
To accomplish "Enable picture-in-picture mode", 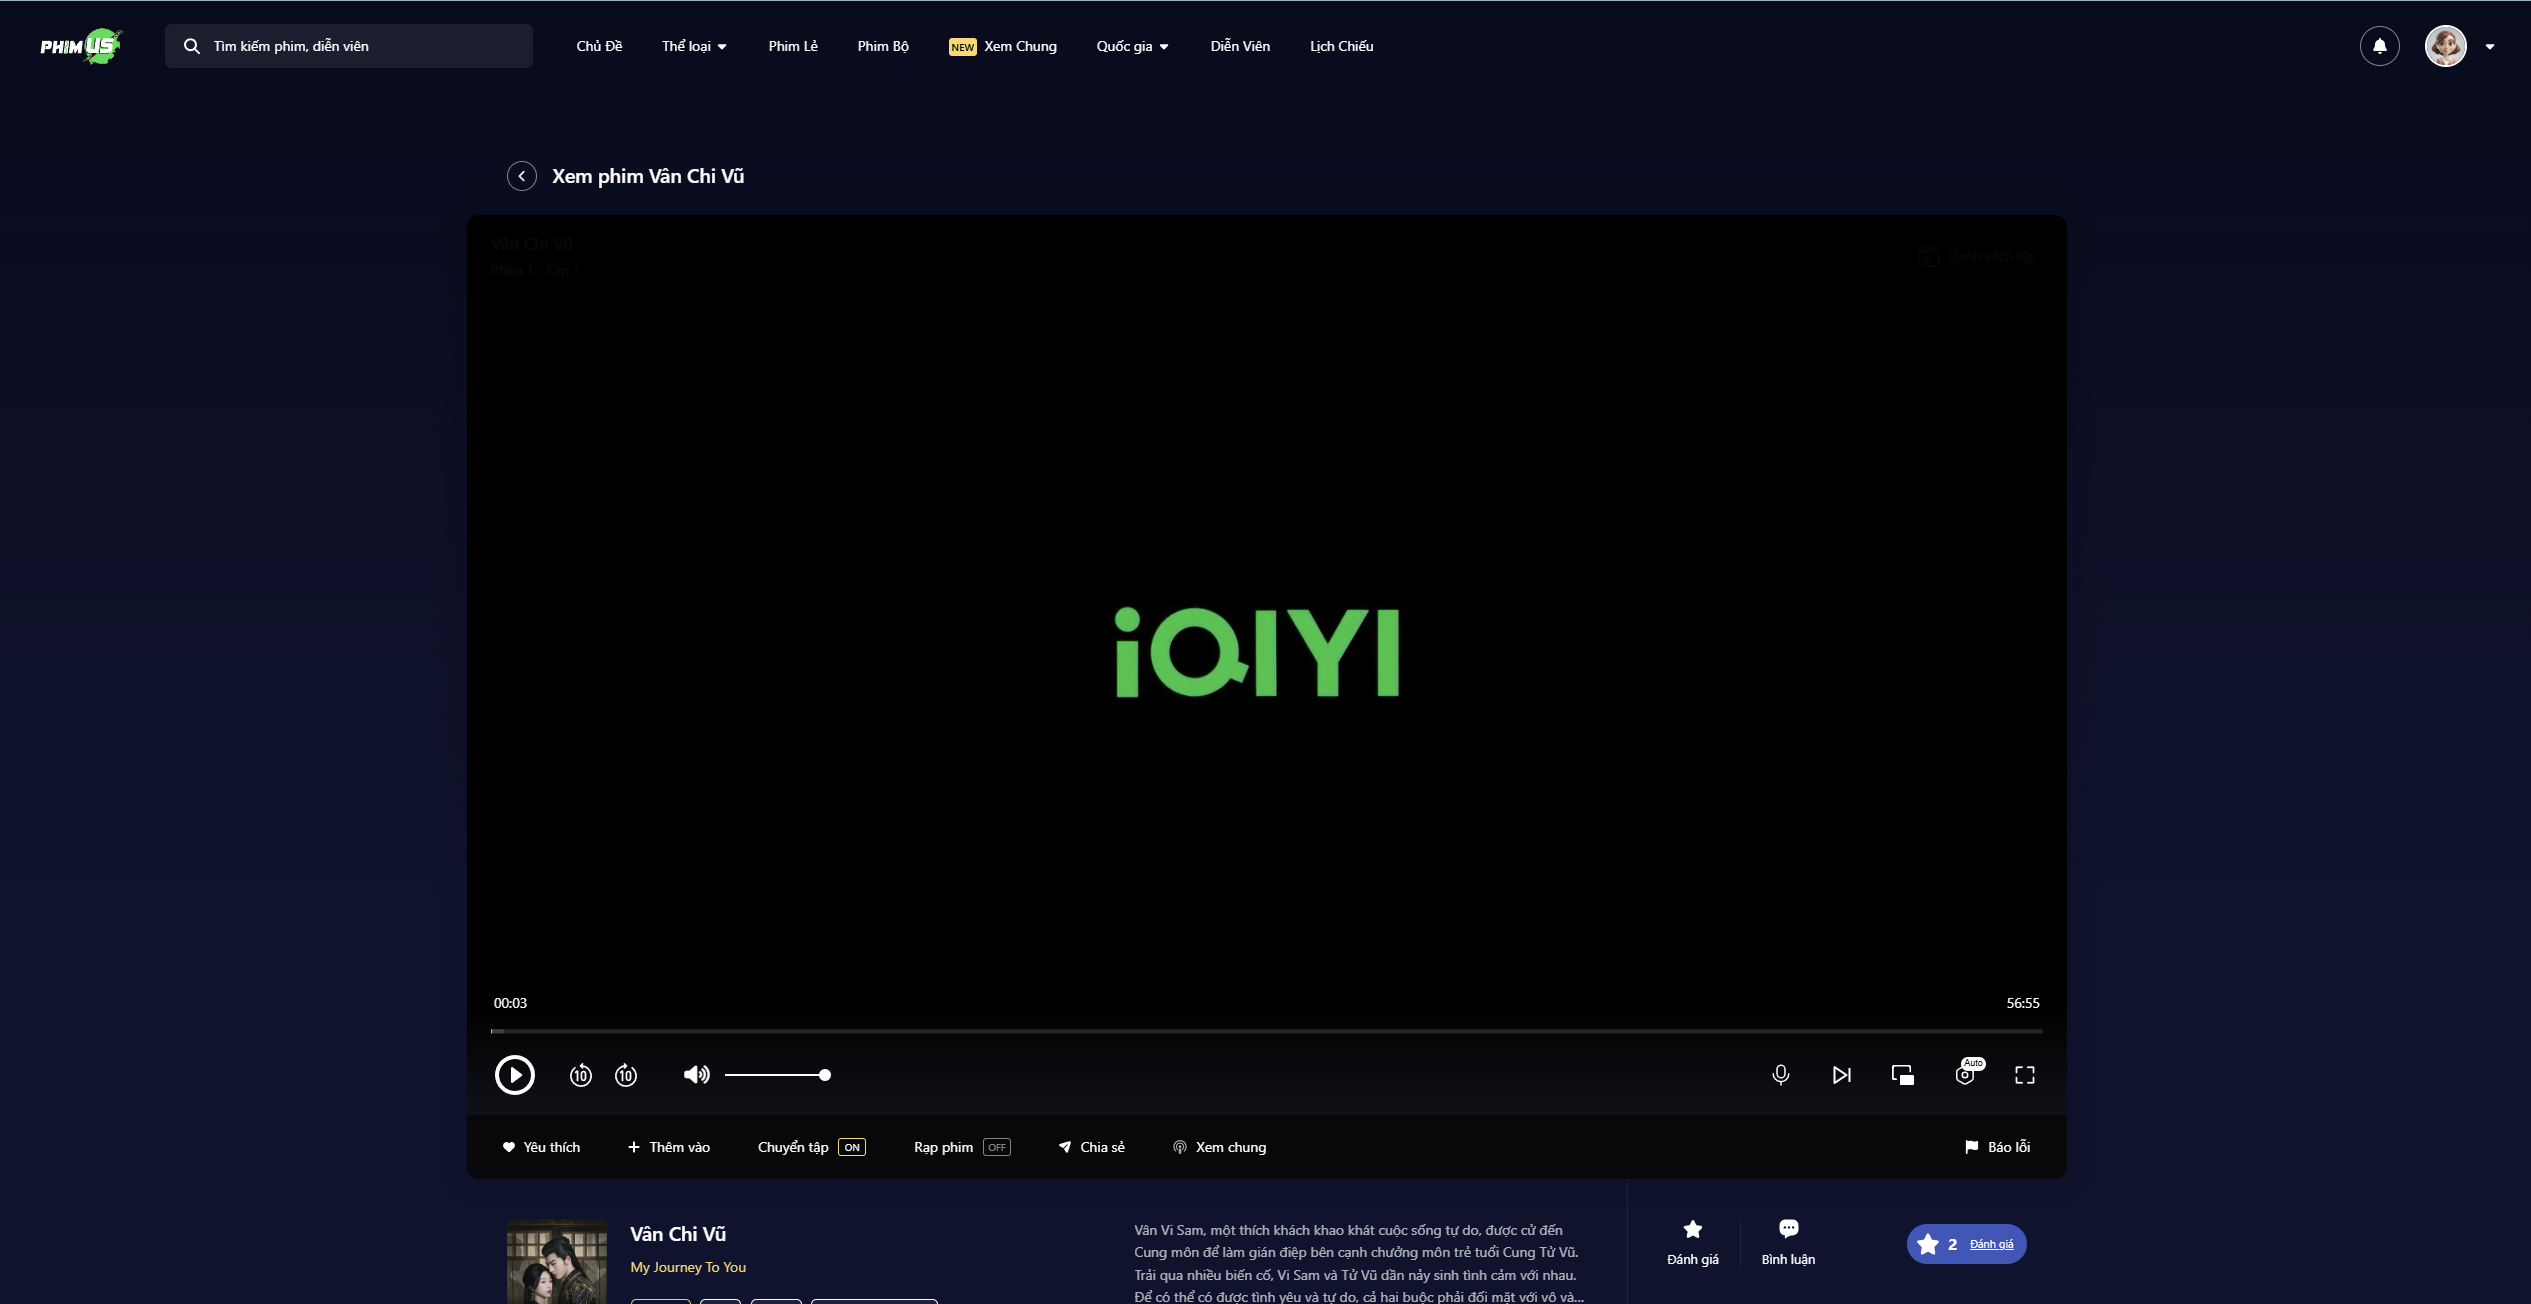I will 1902,1075.
